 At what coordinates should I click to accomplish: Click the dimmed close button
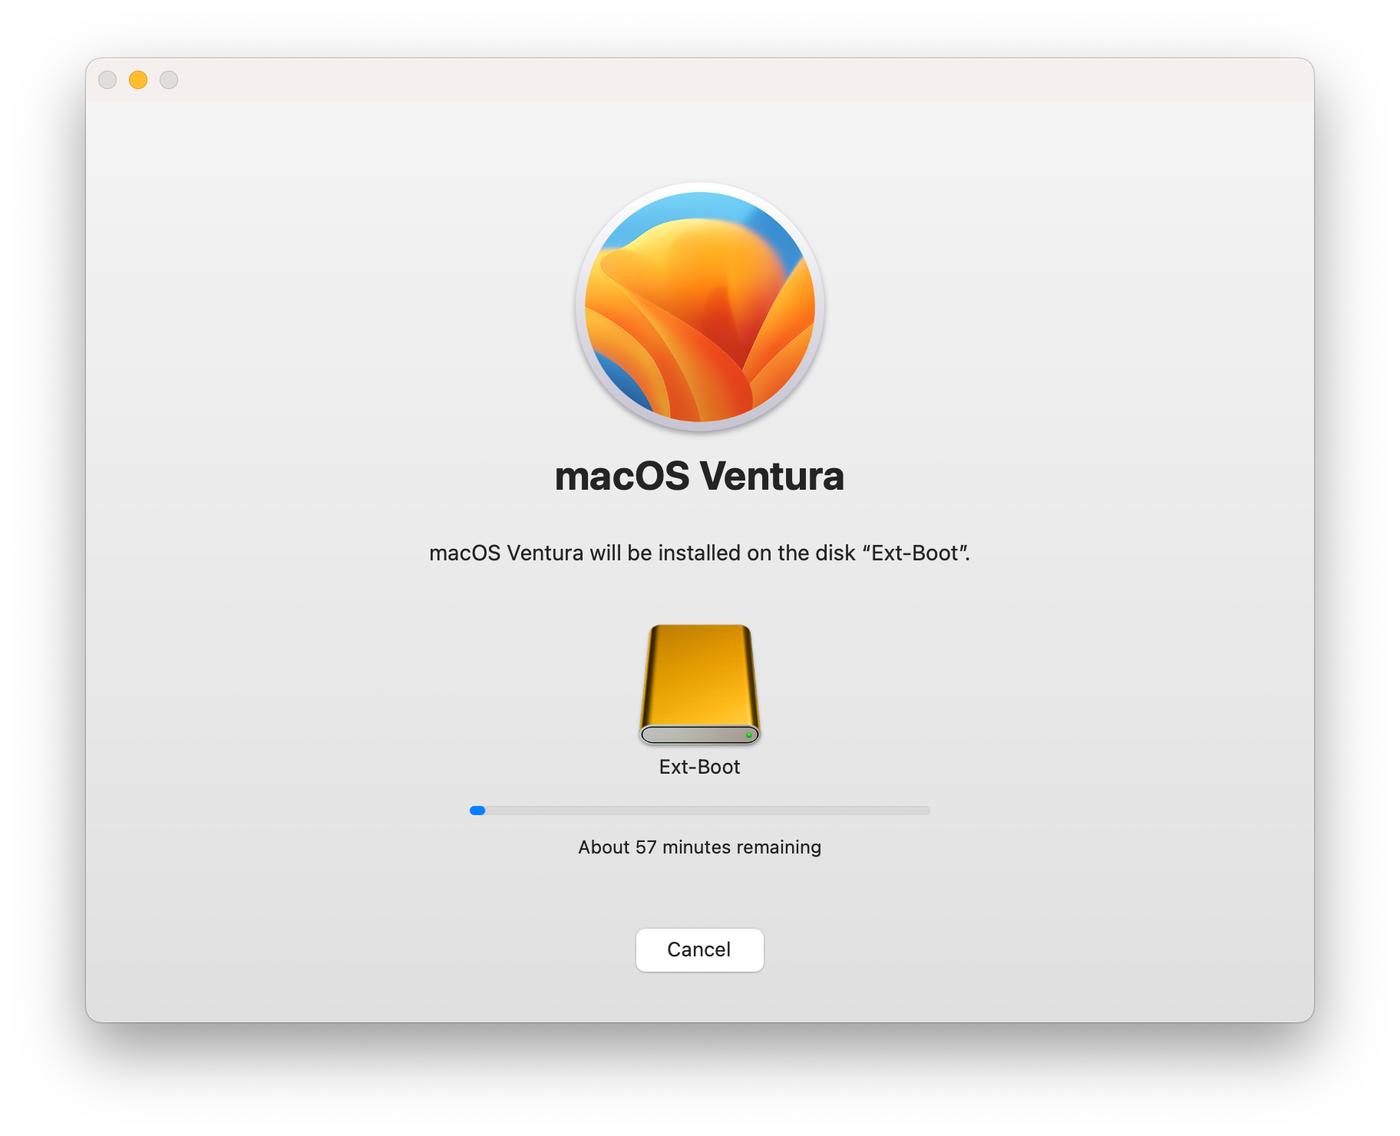pos(106,79)
